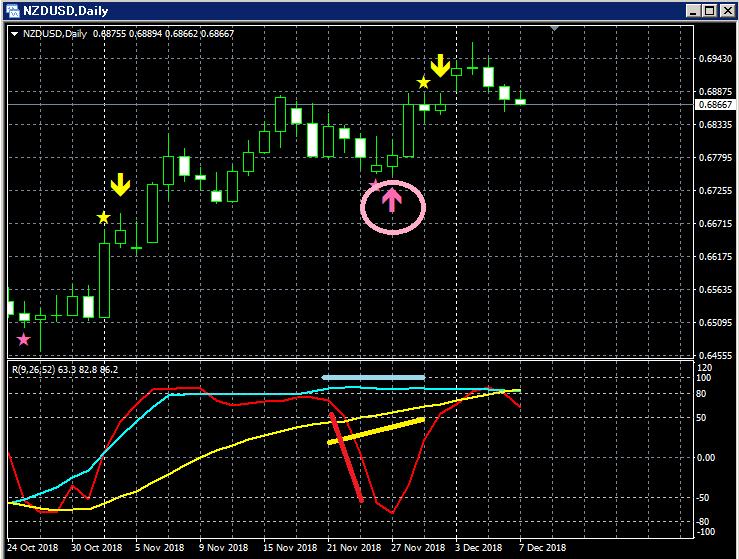Click the 15 Nov 2018 date label
Viewport: 739px width, 559px height.
(290, 548)
